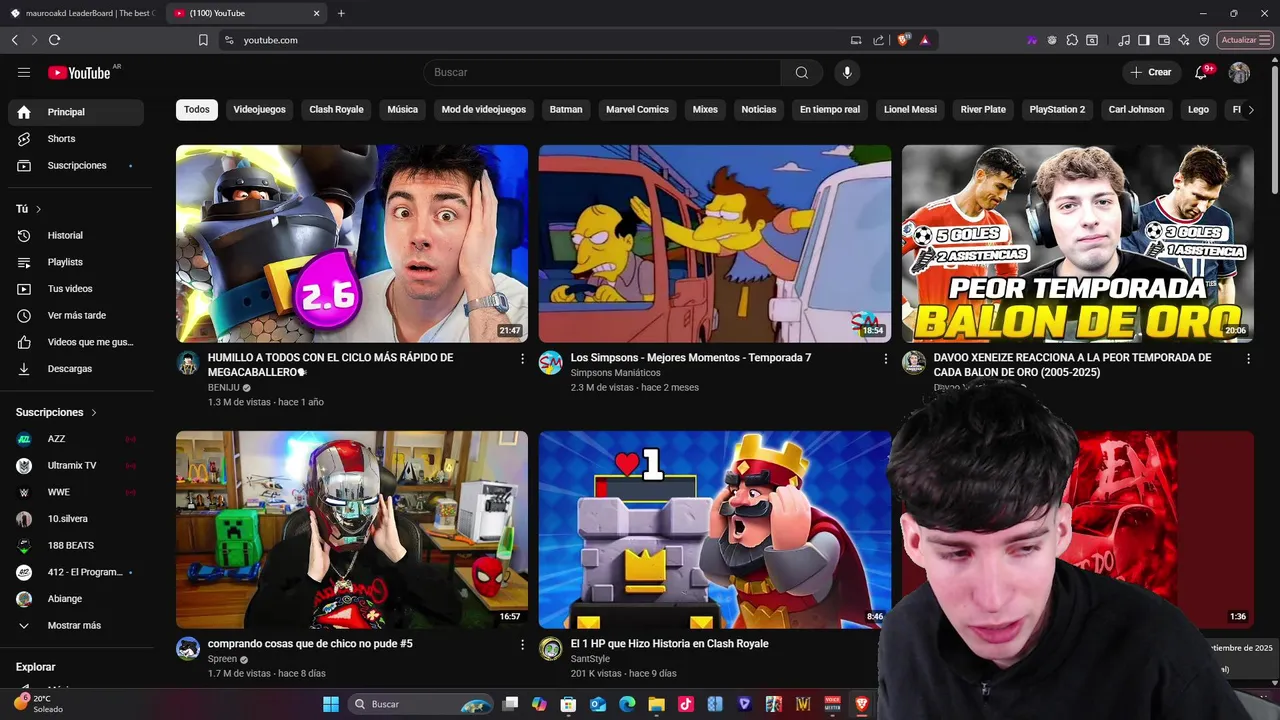Open Historial in the sidebar
This screenshot has height=720, width=1280.
(x=76, y=235)
